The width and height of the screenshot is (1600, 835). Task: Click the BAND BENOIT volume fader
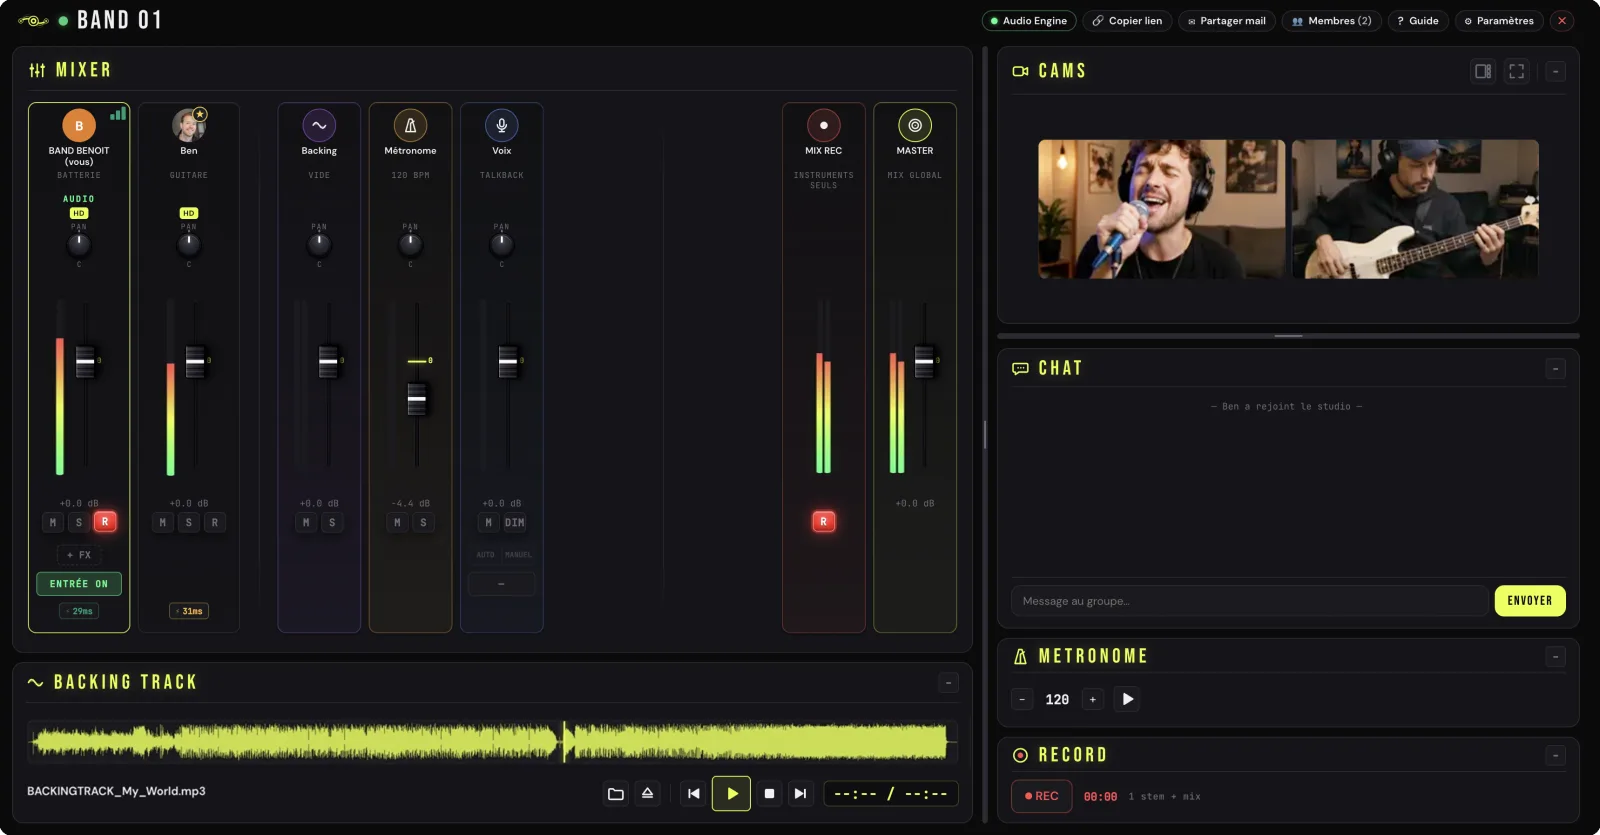coord(85,361)
